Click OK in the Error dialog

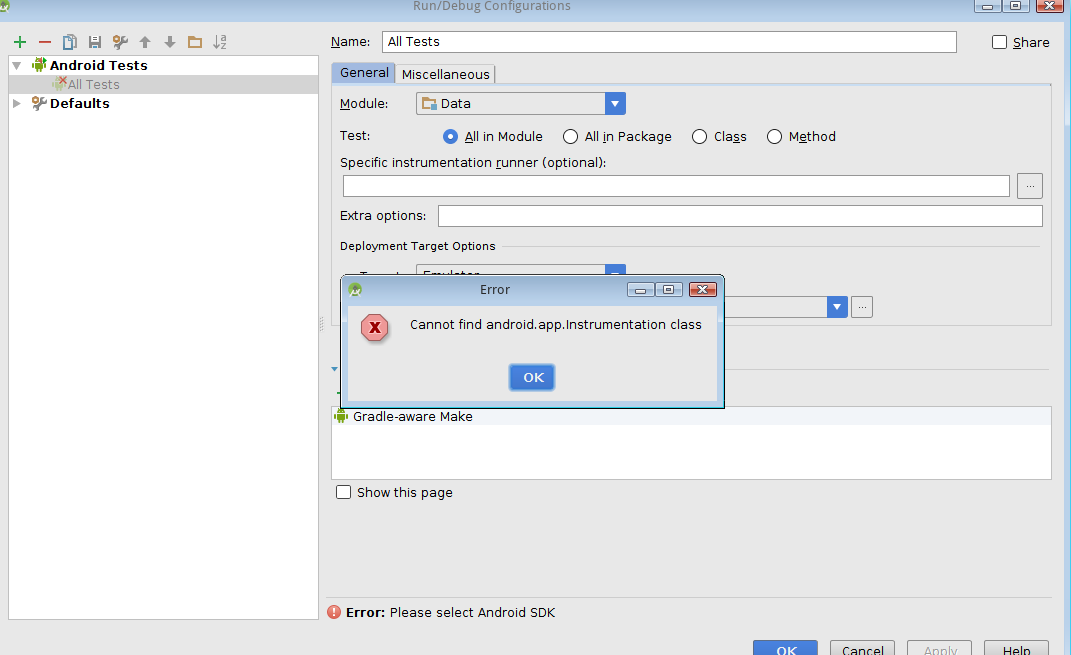532,377
